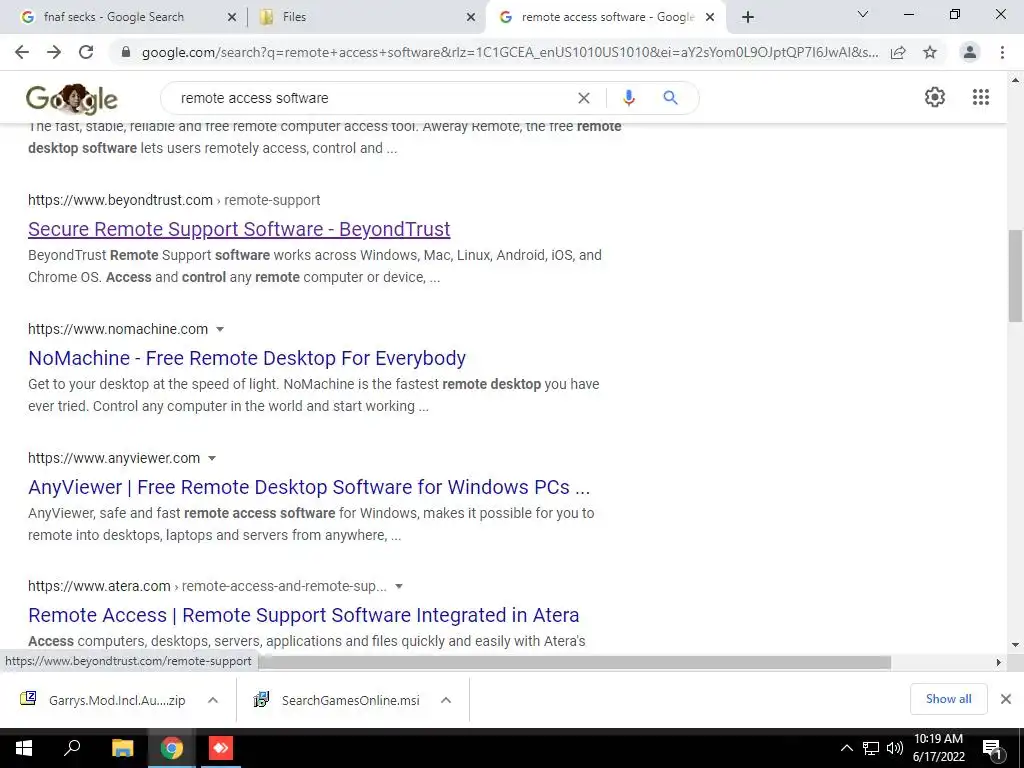Open Chrome profile avatar
The image size is (1024, 768).
(x=970, y=52)
